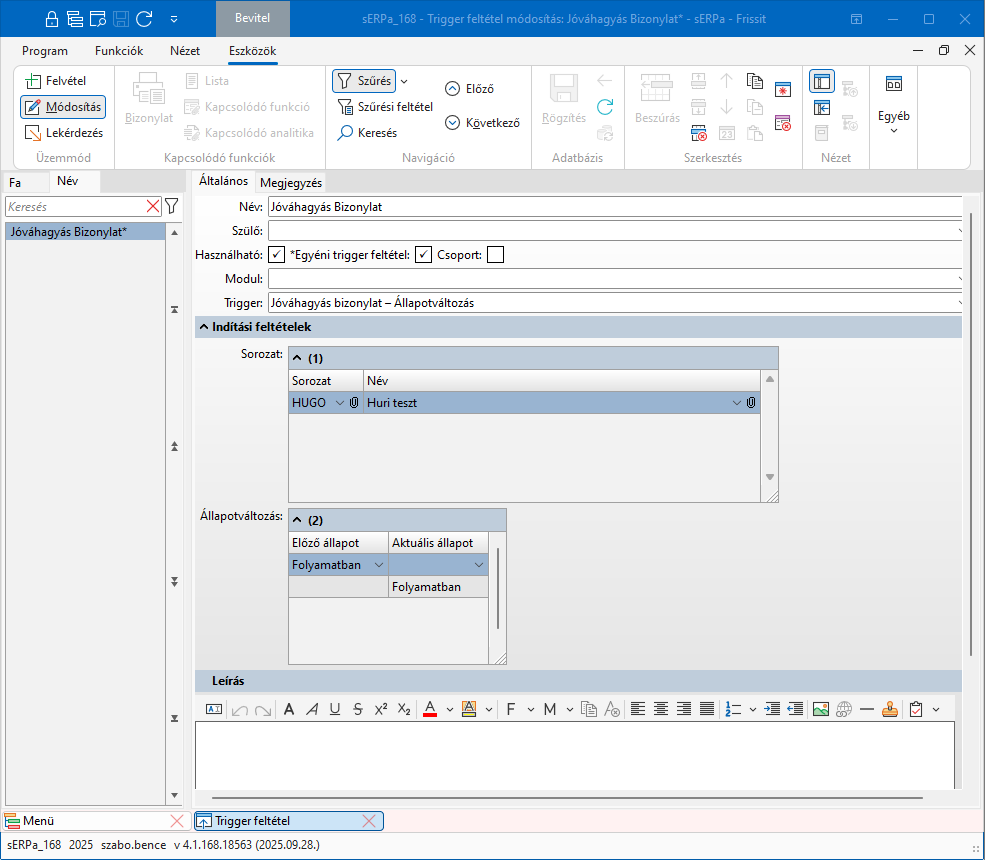Collapse the Indítási feltételek section

click(x=204, y=327)
